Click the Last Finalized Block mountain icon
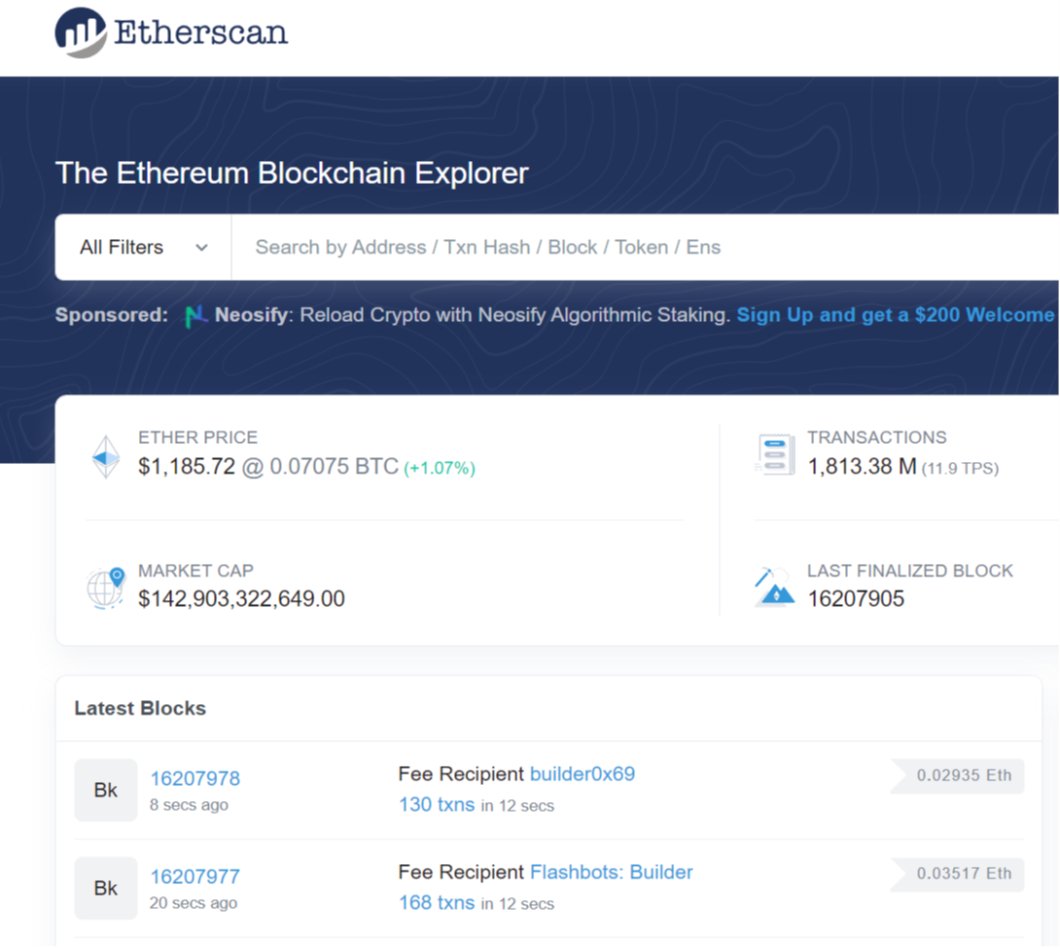1060x948 pixels. coord(774,586)
